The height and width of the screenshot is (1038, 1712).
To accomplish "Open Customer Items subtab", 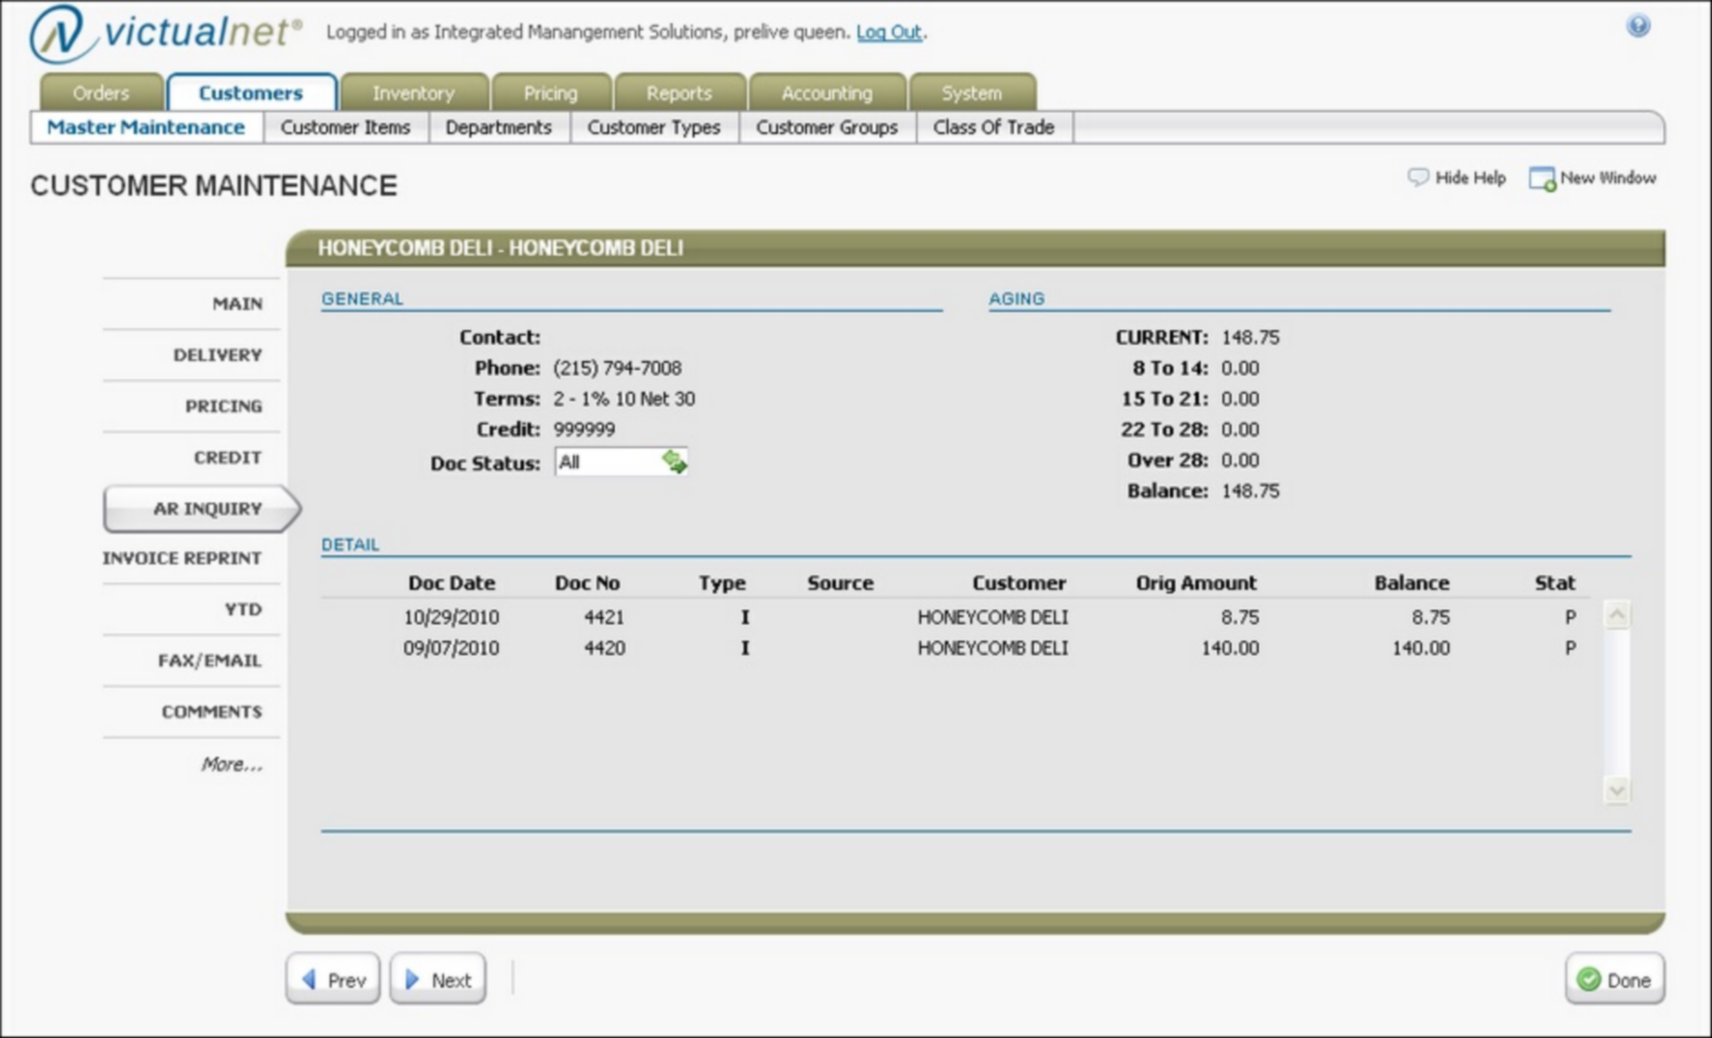I will (x=346, y=127).
